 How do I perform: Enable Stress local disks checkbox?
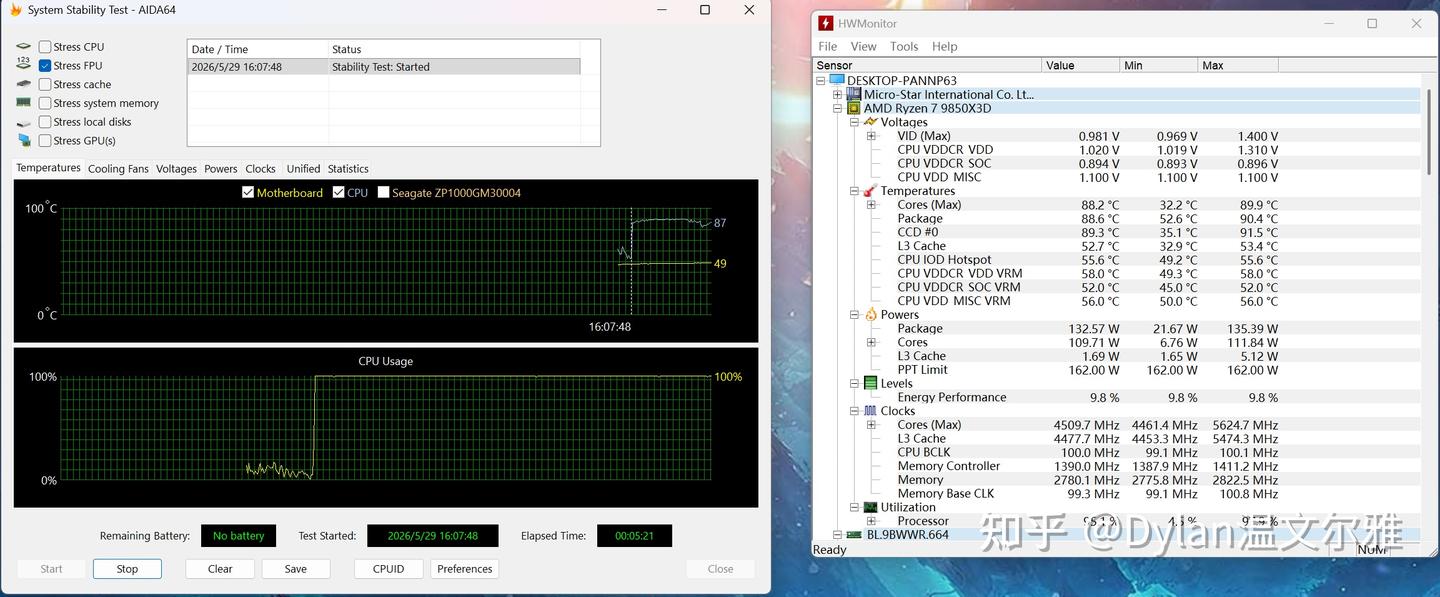pyautogui.click(x=45, y=122)
